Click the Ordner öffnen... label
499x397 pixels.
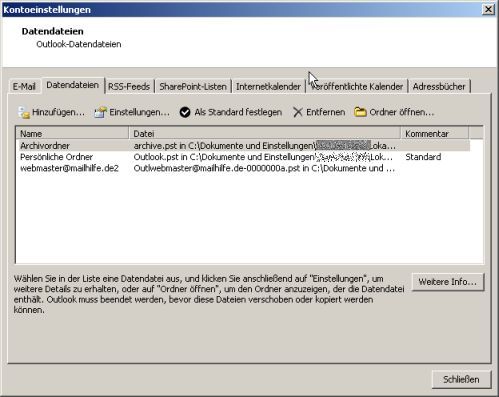pos(402,112)
